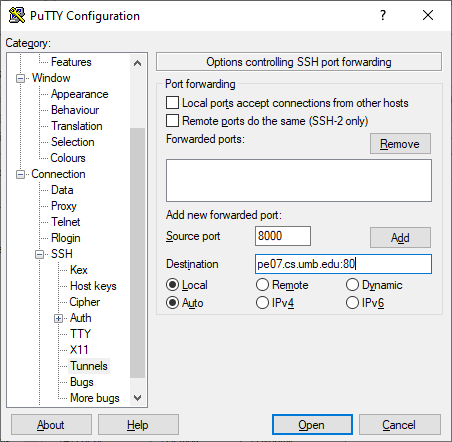Click the PuTTY icon in title bar
This screenshot has height=442, width=452.
[17, 15]
